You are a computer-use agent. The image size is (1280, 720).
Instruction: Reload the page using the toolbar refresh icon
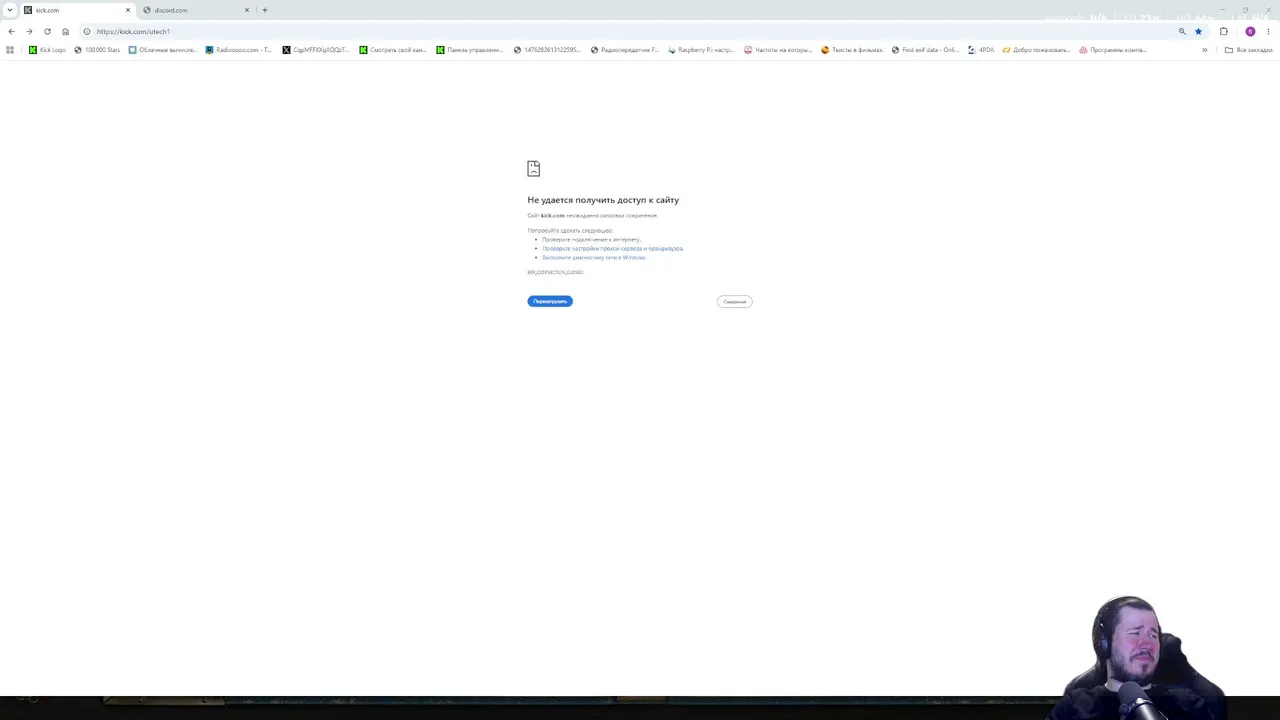pos(47,31)
